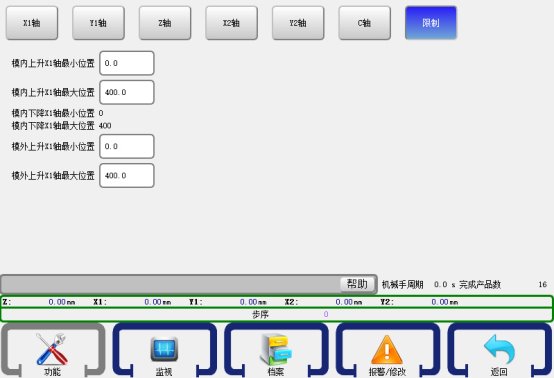Edit 模内上升X1轴最小位置 input field
Image resolution: width=554 pixels, height=378 pixels.
pos(127,63)
